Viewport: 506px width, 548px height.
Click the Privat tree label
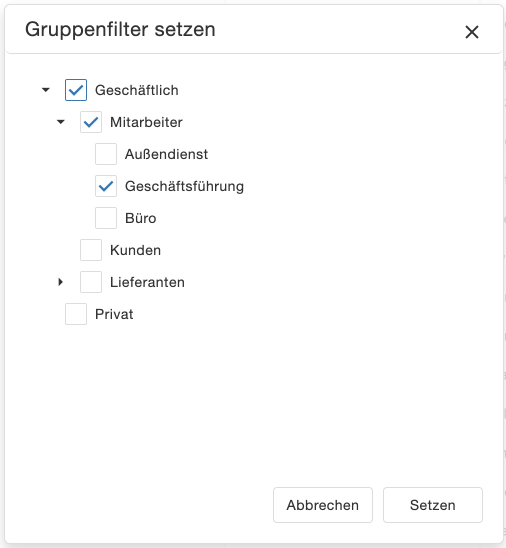click(114, 314)
